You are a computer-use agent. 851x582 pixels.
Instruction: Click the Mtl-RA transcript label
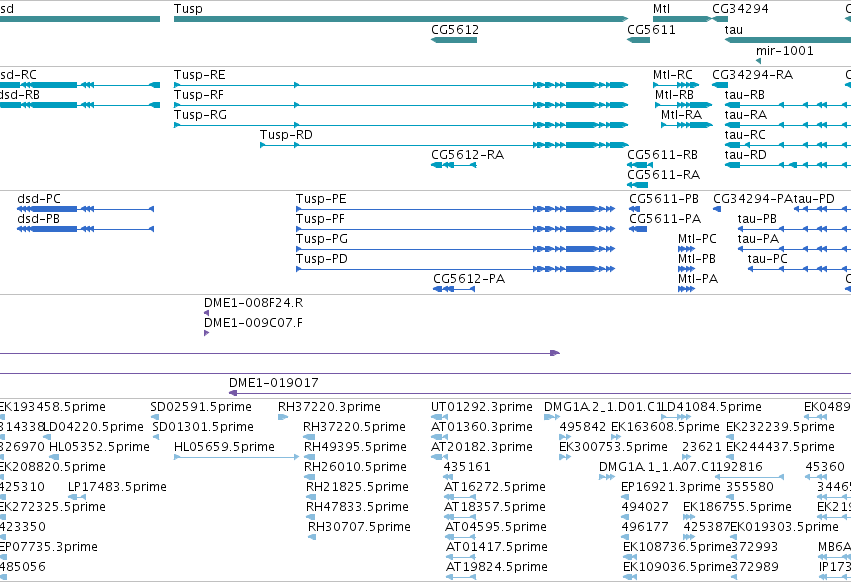pos(681,115)
